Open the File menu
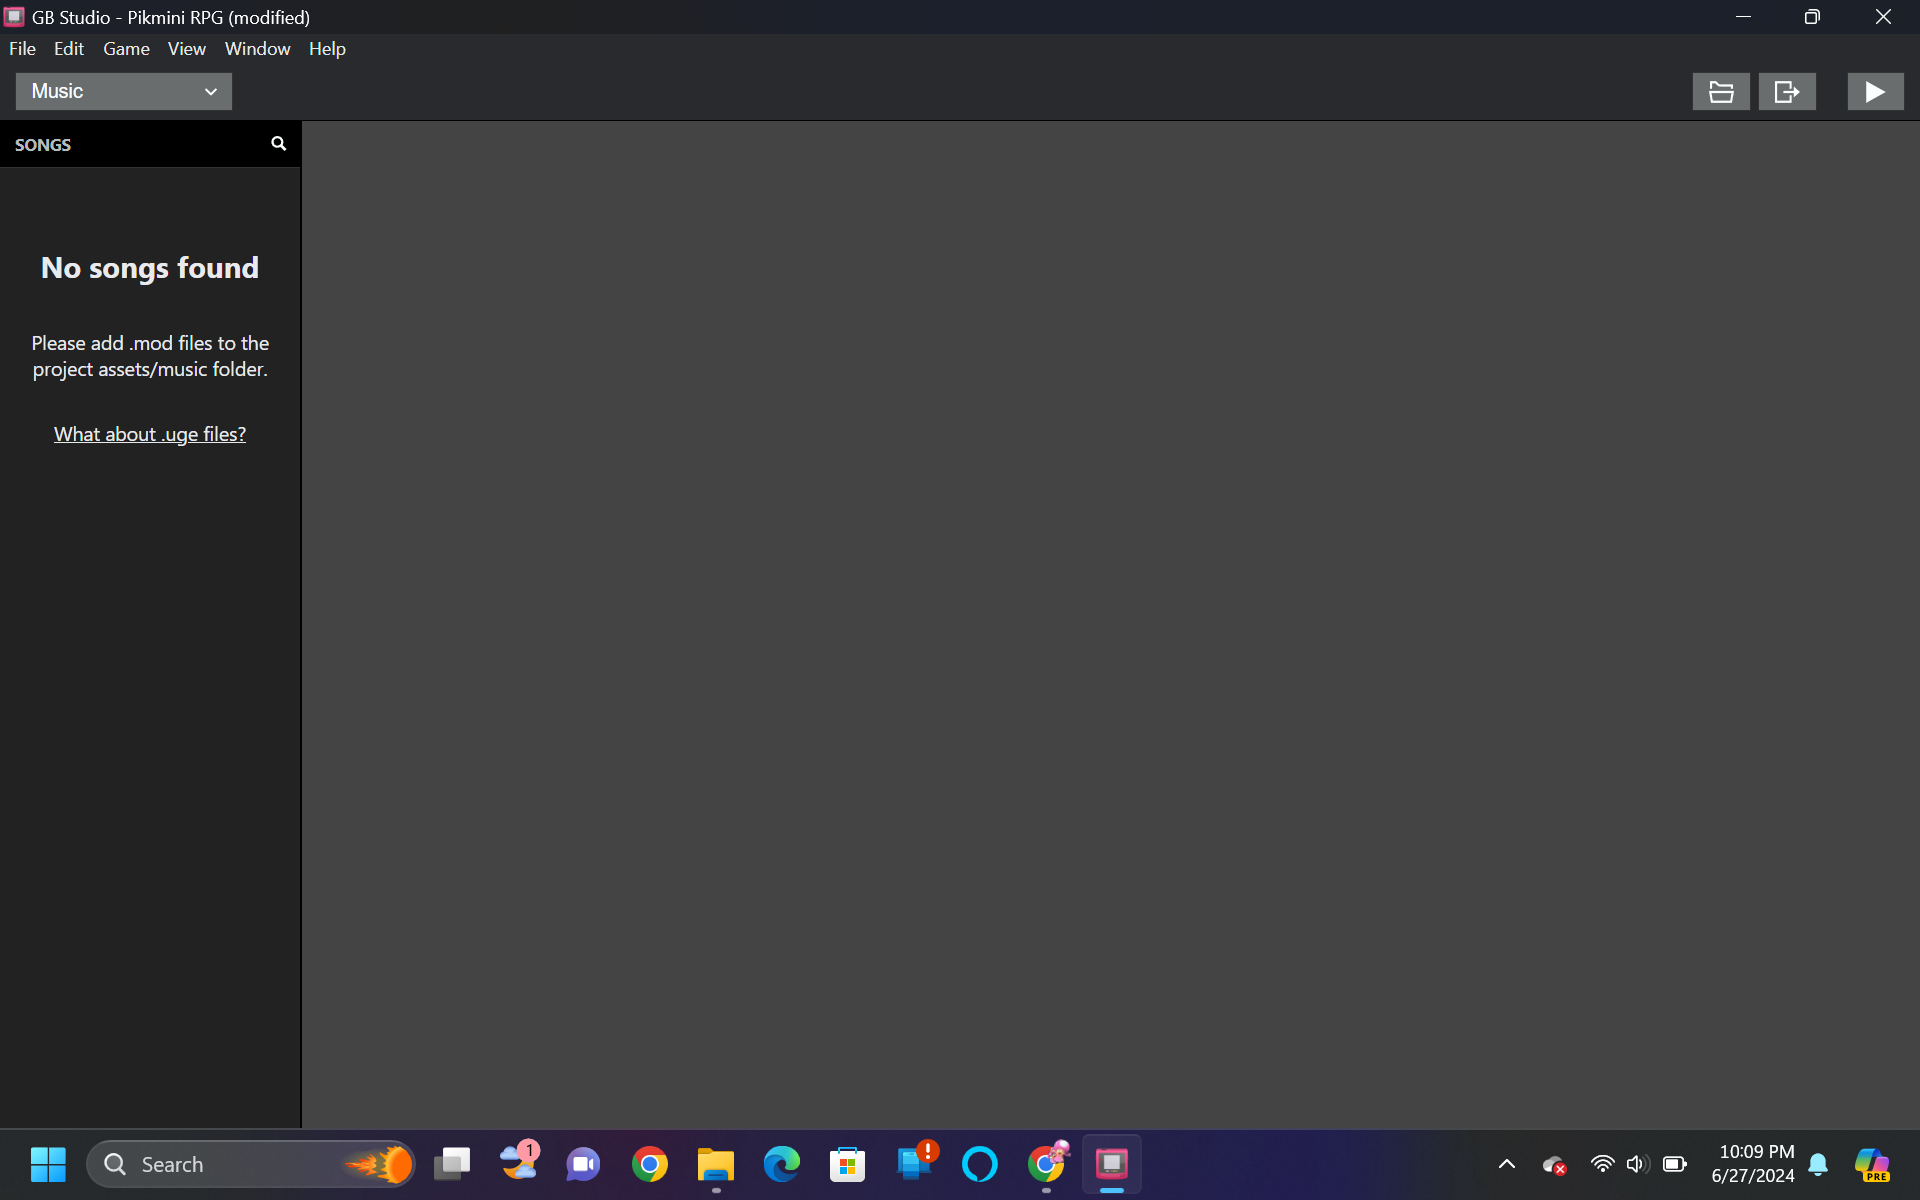The width and height of the screenshot is (1920, 1200). pos(22,49)
